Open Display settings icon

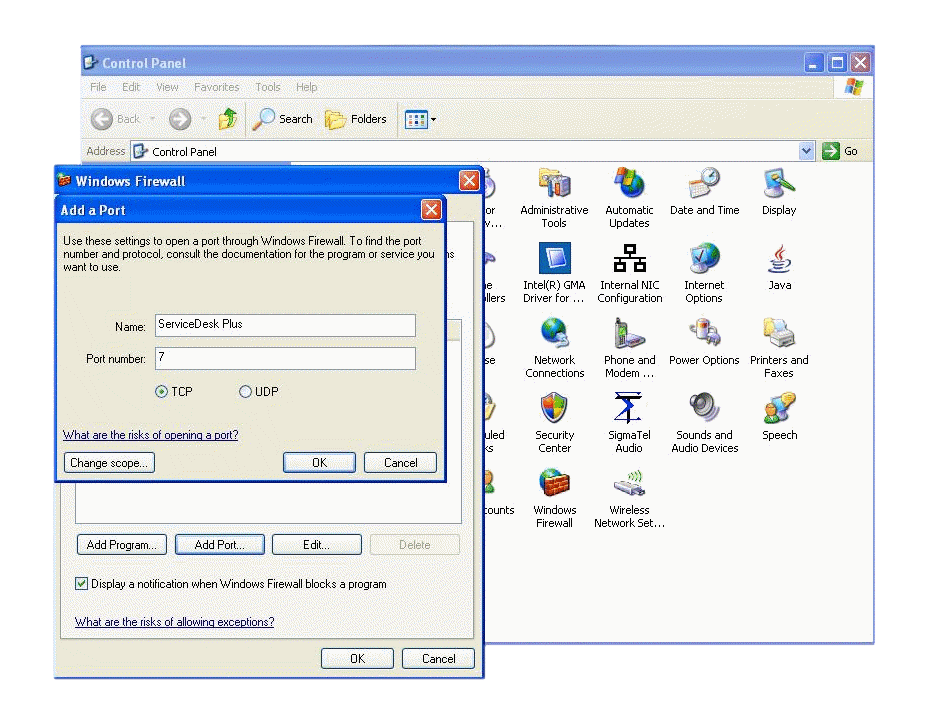pyautogui.click(x=779, y=192)
